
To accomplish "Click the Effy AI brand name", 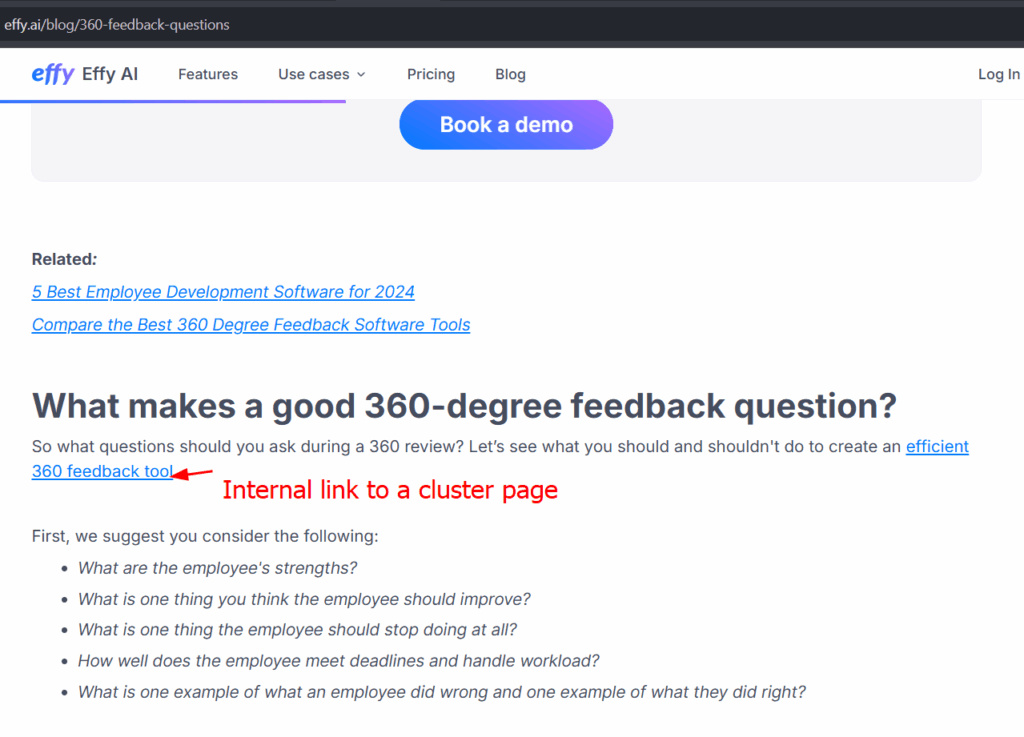I will click(110, 74).
